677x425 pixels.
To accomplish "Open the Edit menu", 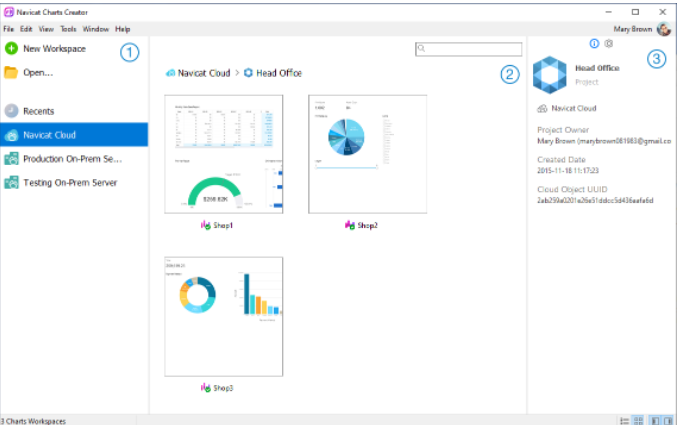I will (26, 29).
